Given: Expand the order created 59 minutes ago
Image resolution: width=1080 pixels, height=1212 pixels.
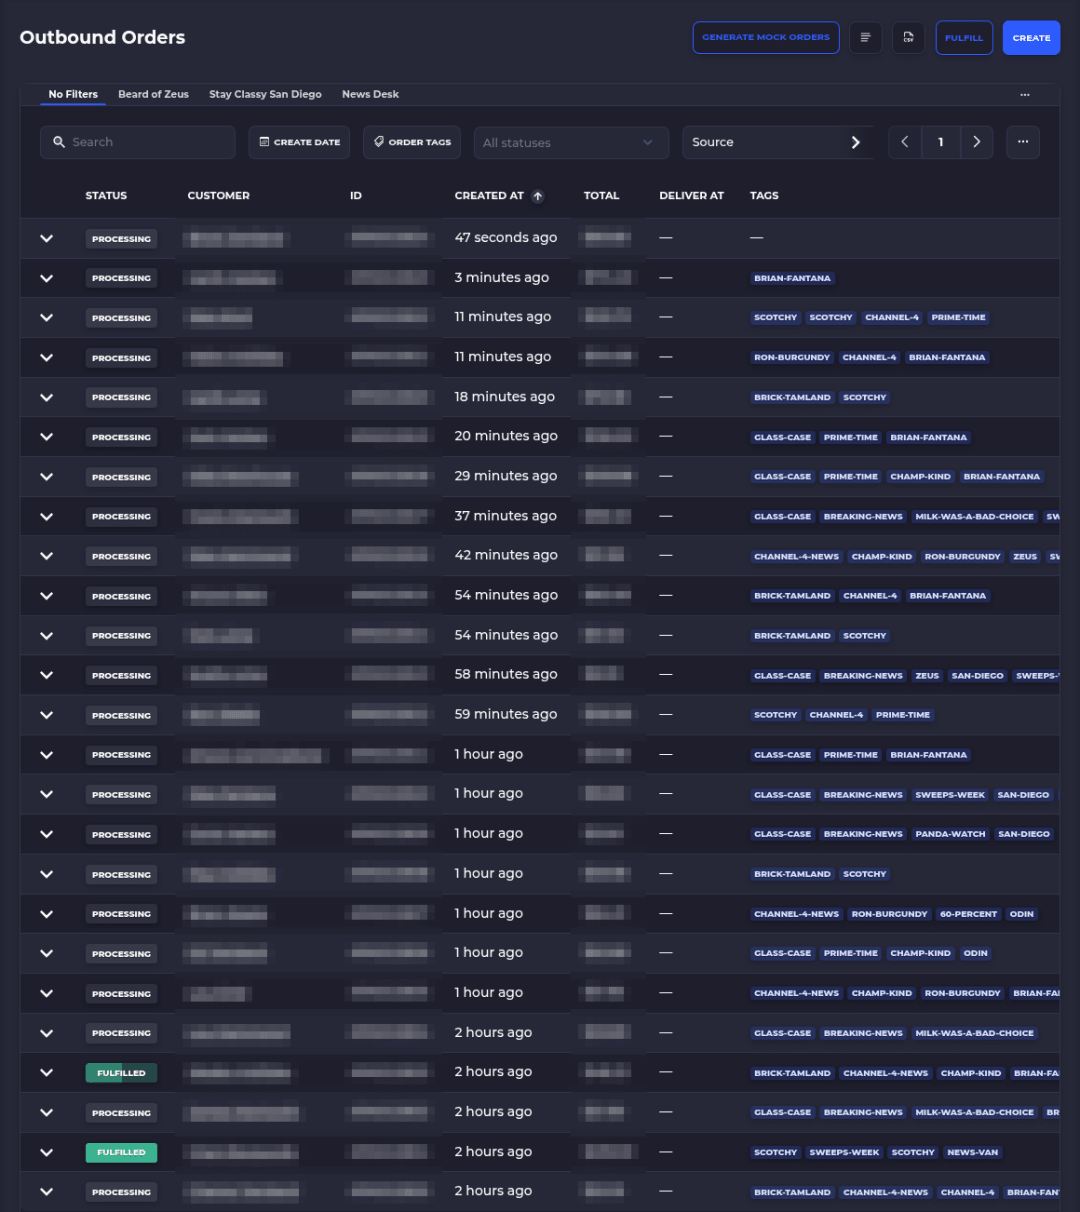Looking at the screenshot, I should pyautogui.click(x=46, y=715).
